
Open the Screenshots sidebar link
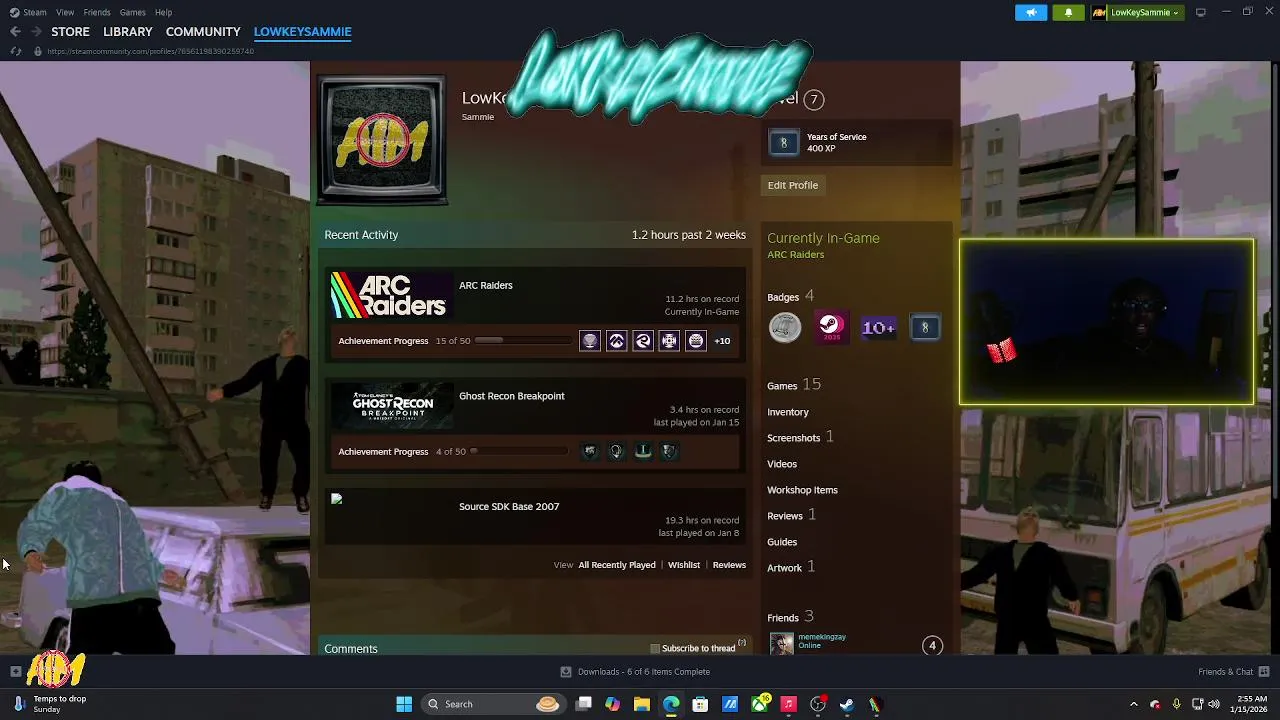[800, 437]
